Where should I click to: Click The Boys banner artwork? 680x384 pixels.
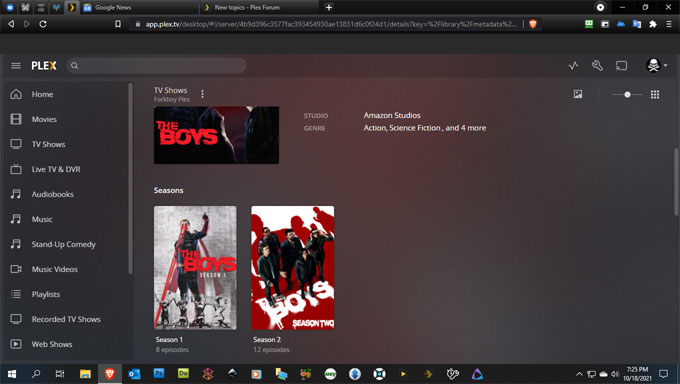point(216,135)
